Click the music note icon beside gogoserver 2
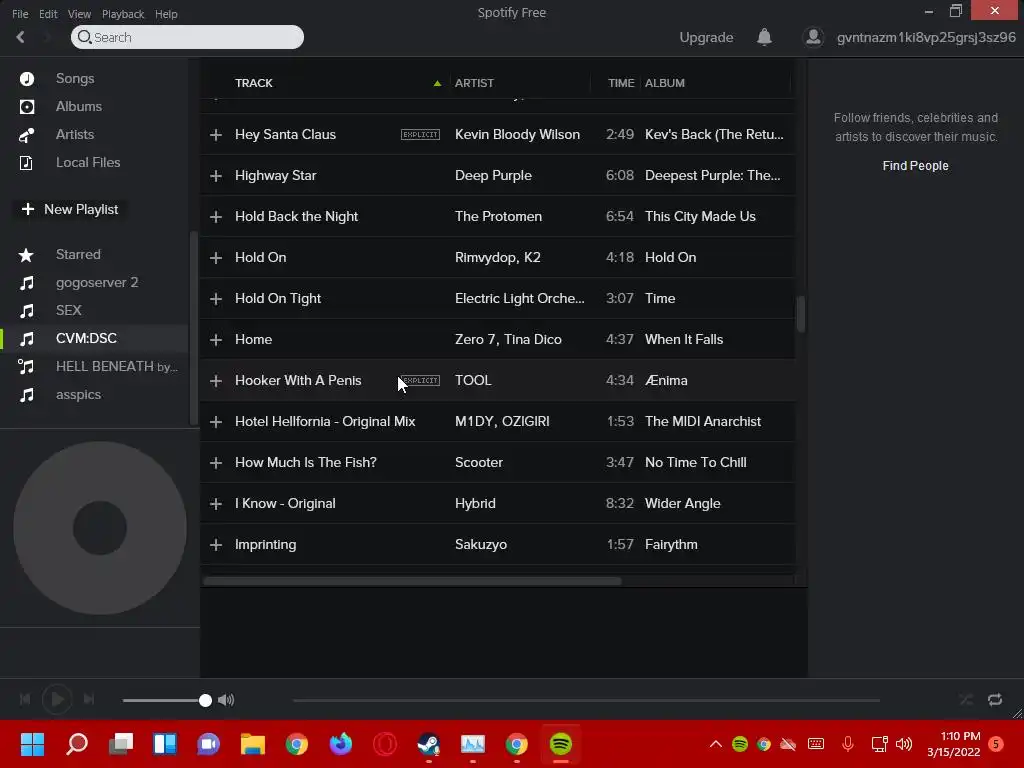 (26, 283)
